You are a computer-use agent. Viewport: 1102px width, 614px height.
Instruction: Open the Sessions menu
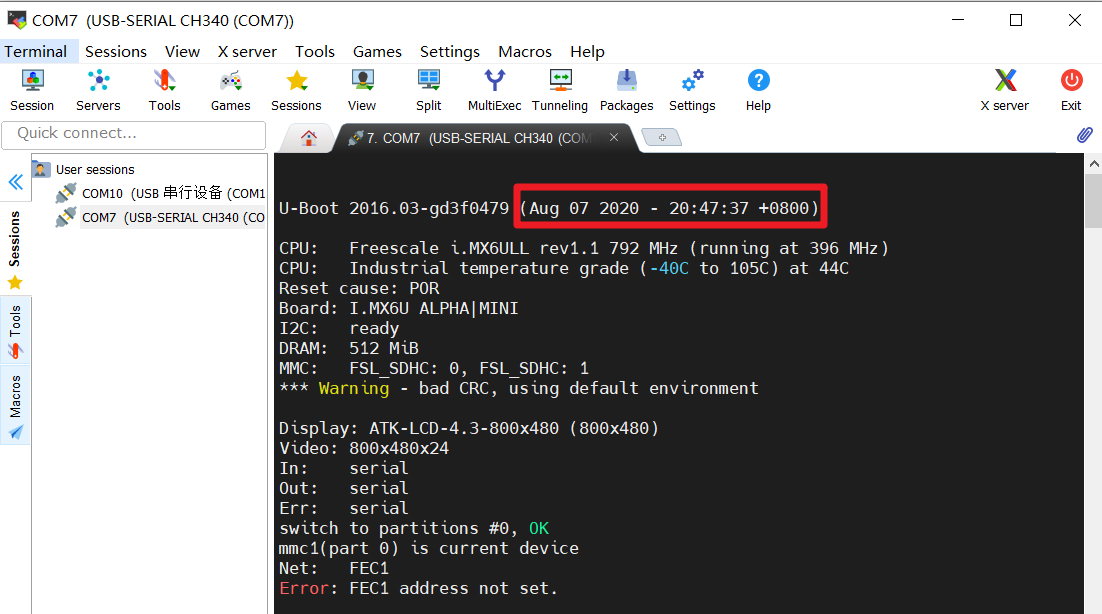[x=115, y=51]
